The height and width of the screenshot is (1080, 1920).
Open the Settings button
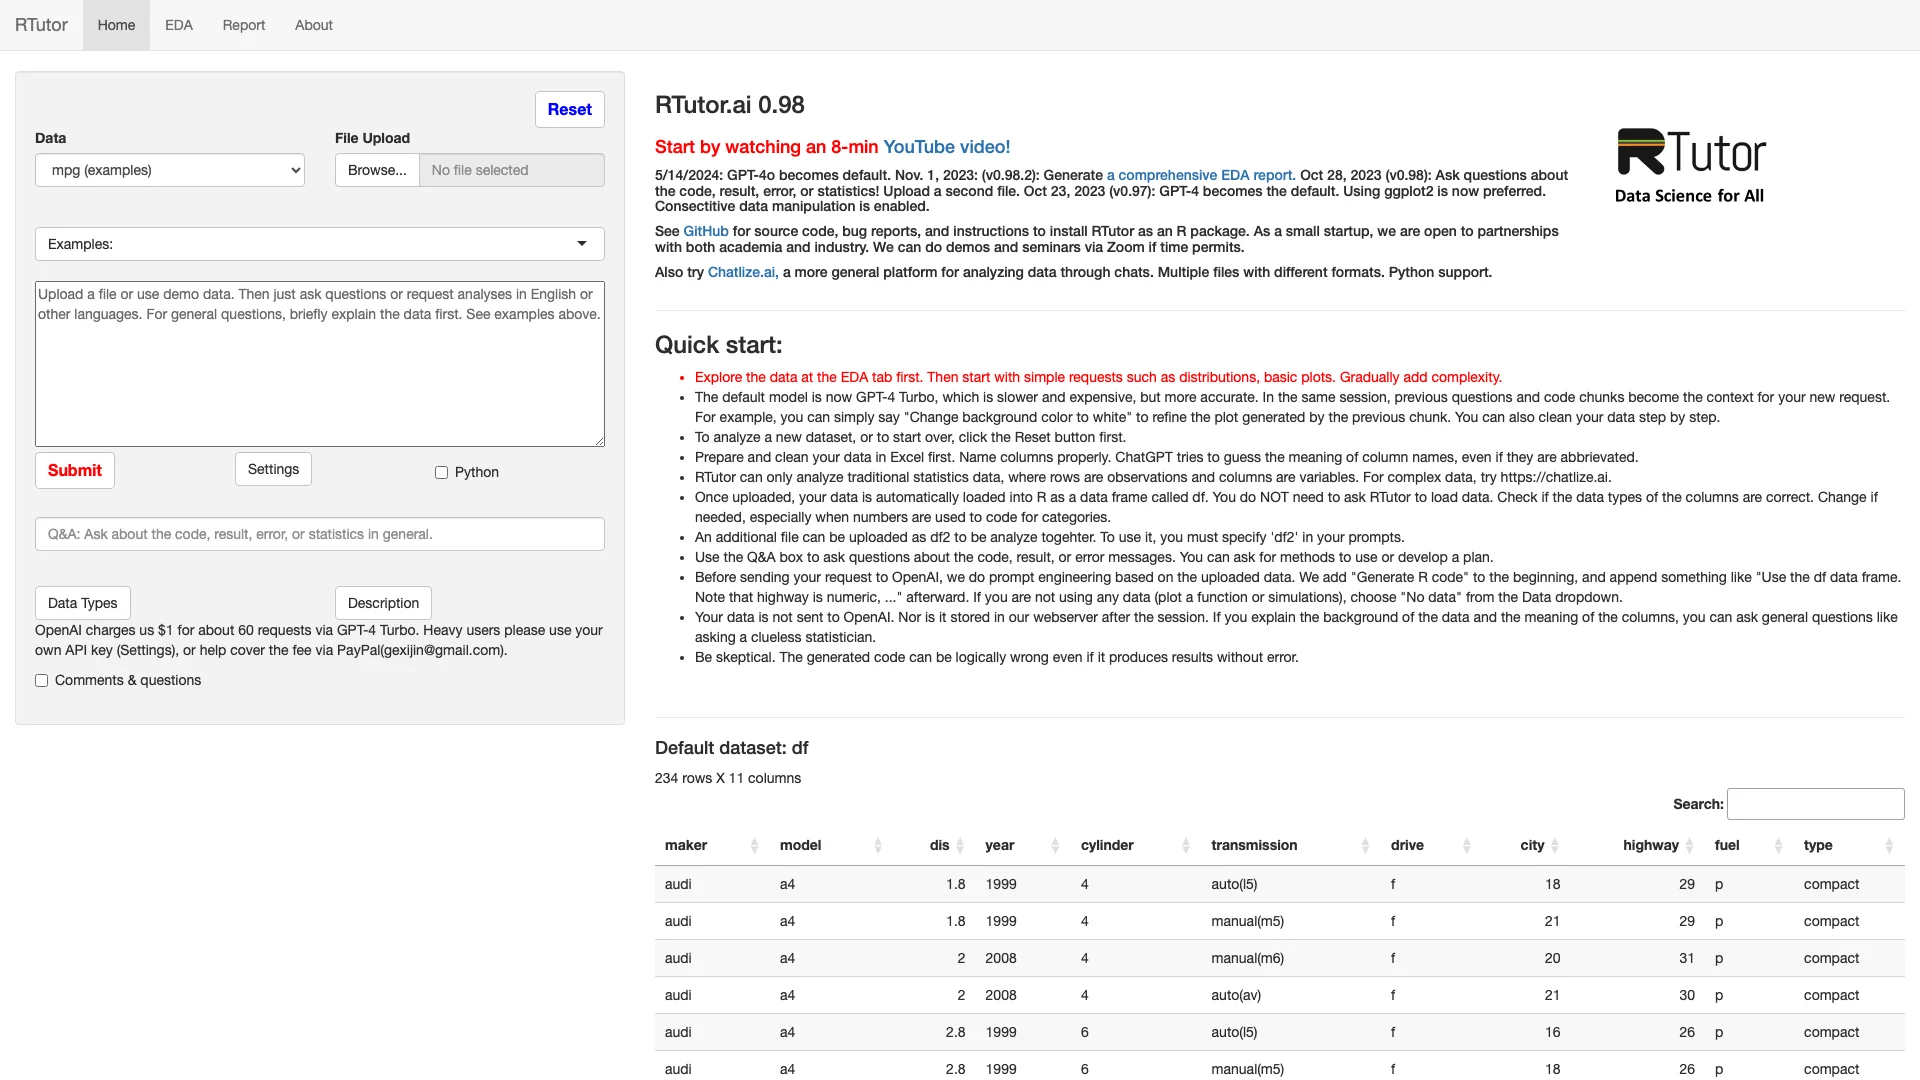273,469
